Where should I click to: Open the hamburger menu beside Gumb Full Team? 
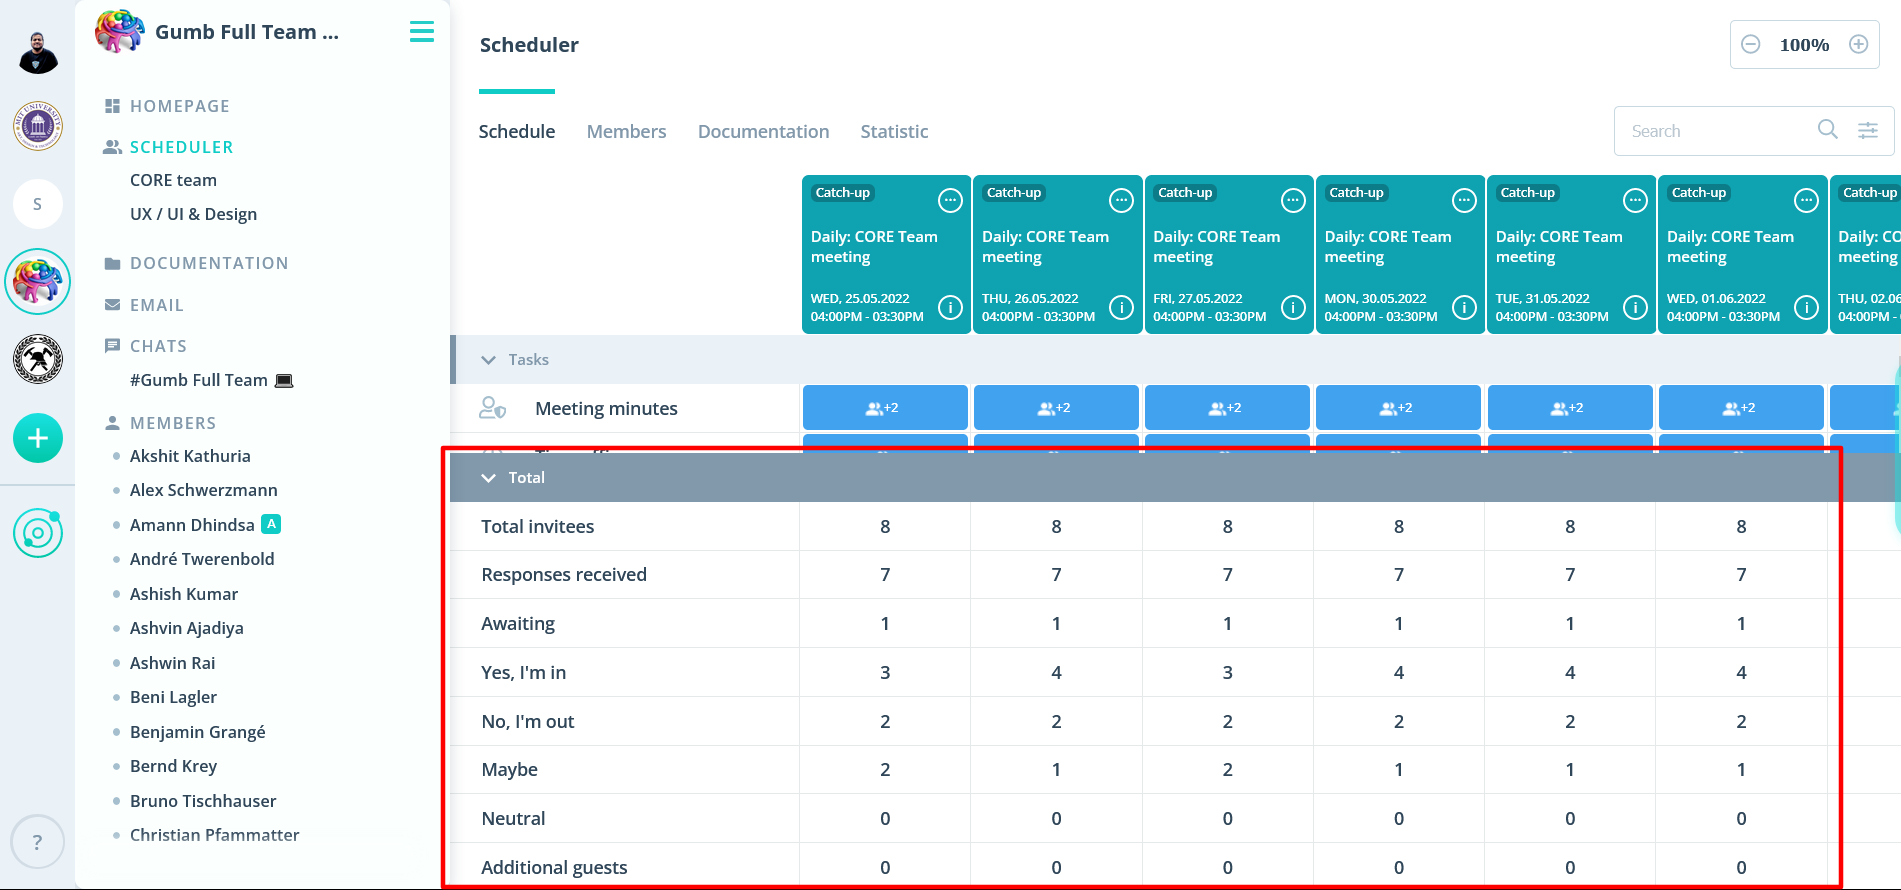coord(422,32)
